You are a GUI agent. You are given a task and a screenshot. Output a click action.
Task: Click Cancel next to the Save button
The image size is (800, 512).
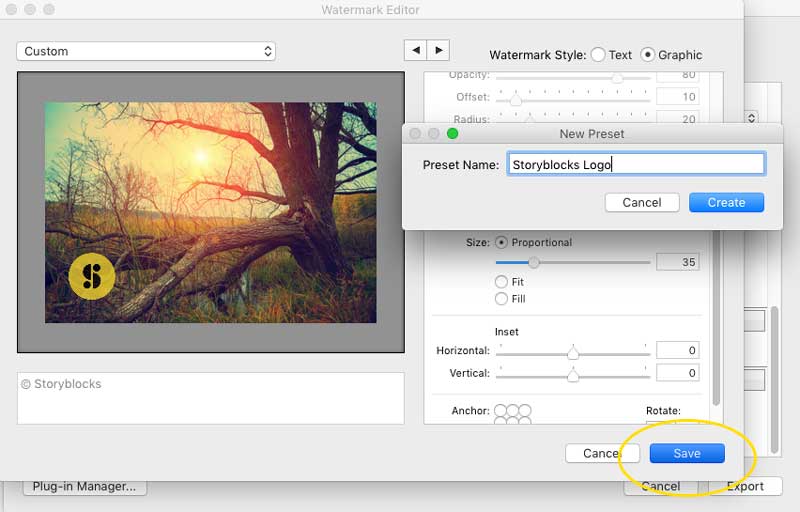[602, 453]
